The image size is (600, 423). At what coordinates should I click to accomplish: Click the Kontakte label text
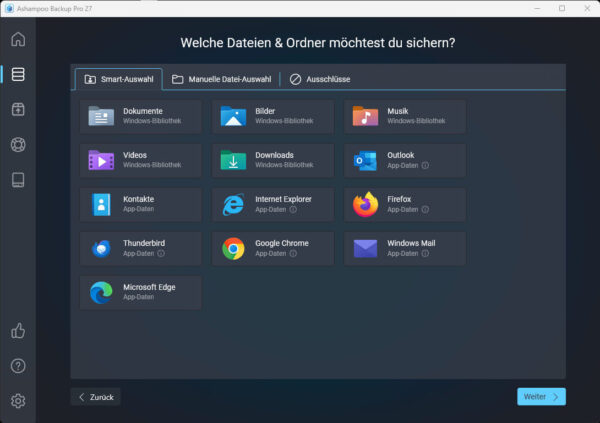[139, 199]
